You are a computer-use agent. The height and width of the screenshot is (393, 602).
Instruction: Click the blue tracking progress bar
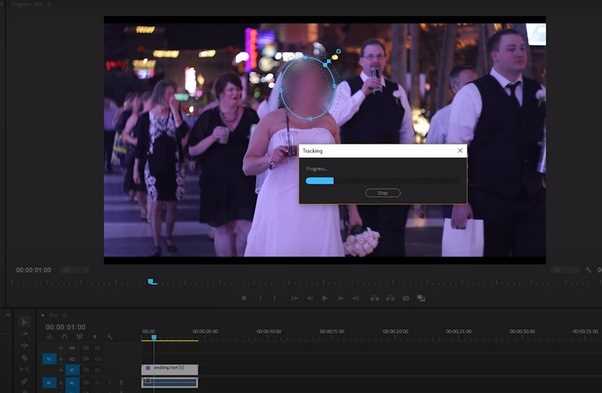click(320, 181)
